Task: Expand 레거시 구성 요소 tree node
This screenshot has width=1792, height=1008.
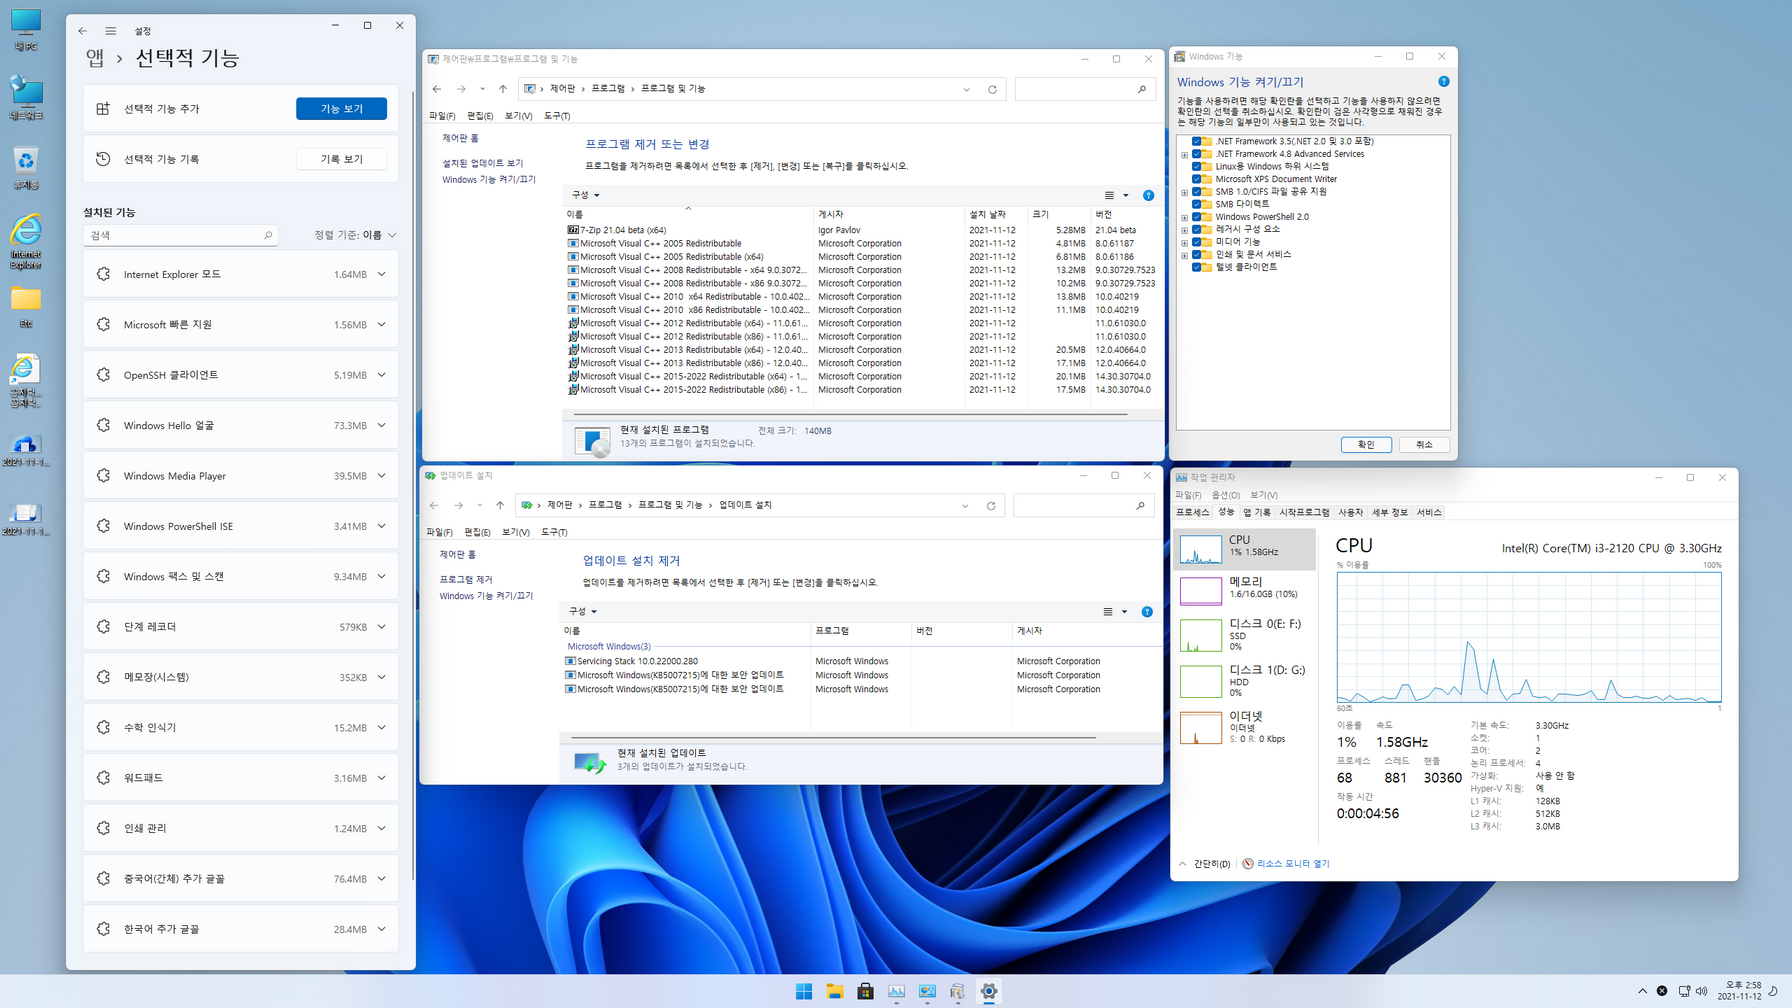Action: pyautogui.click(x=1185, y=230)
